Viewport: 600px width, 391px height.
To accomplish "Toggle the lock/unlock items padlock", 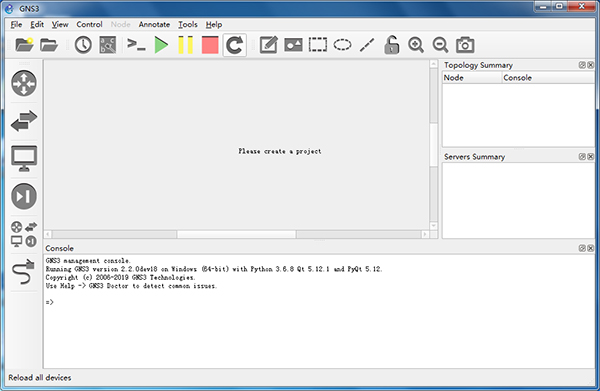I will point(391,45).
